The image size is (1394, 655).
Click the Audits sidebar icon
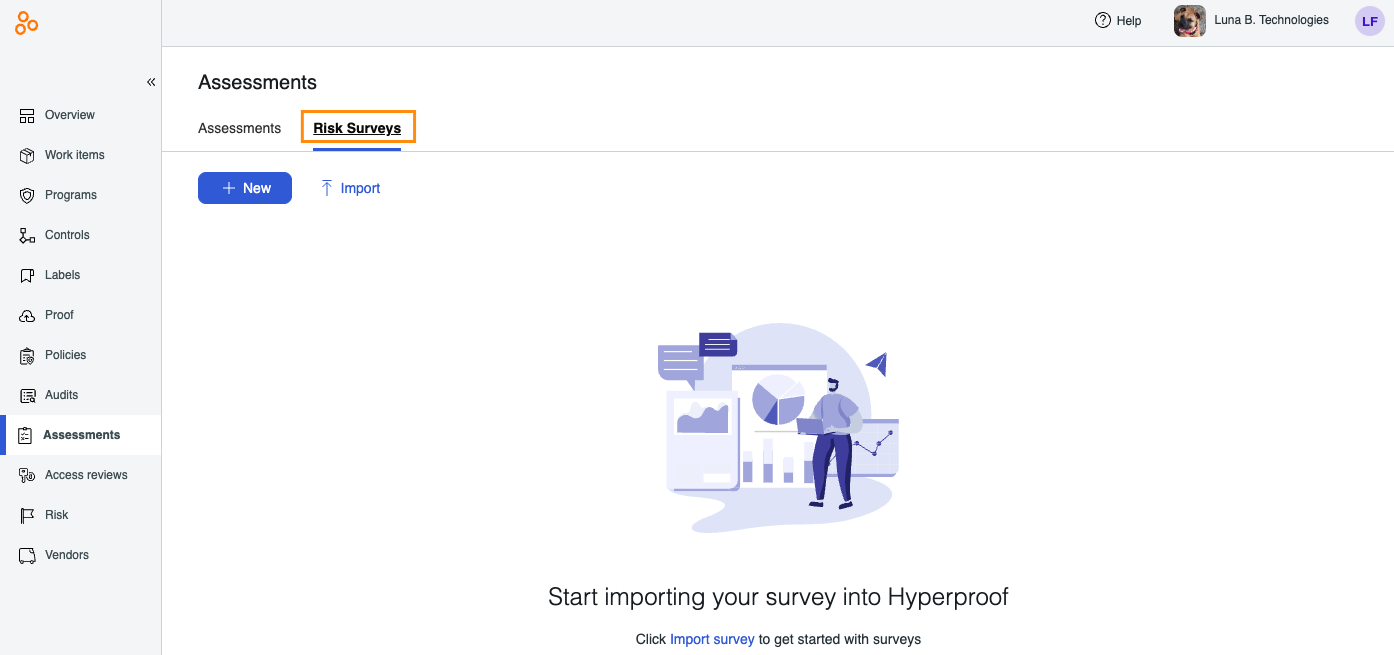[28, 394]
